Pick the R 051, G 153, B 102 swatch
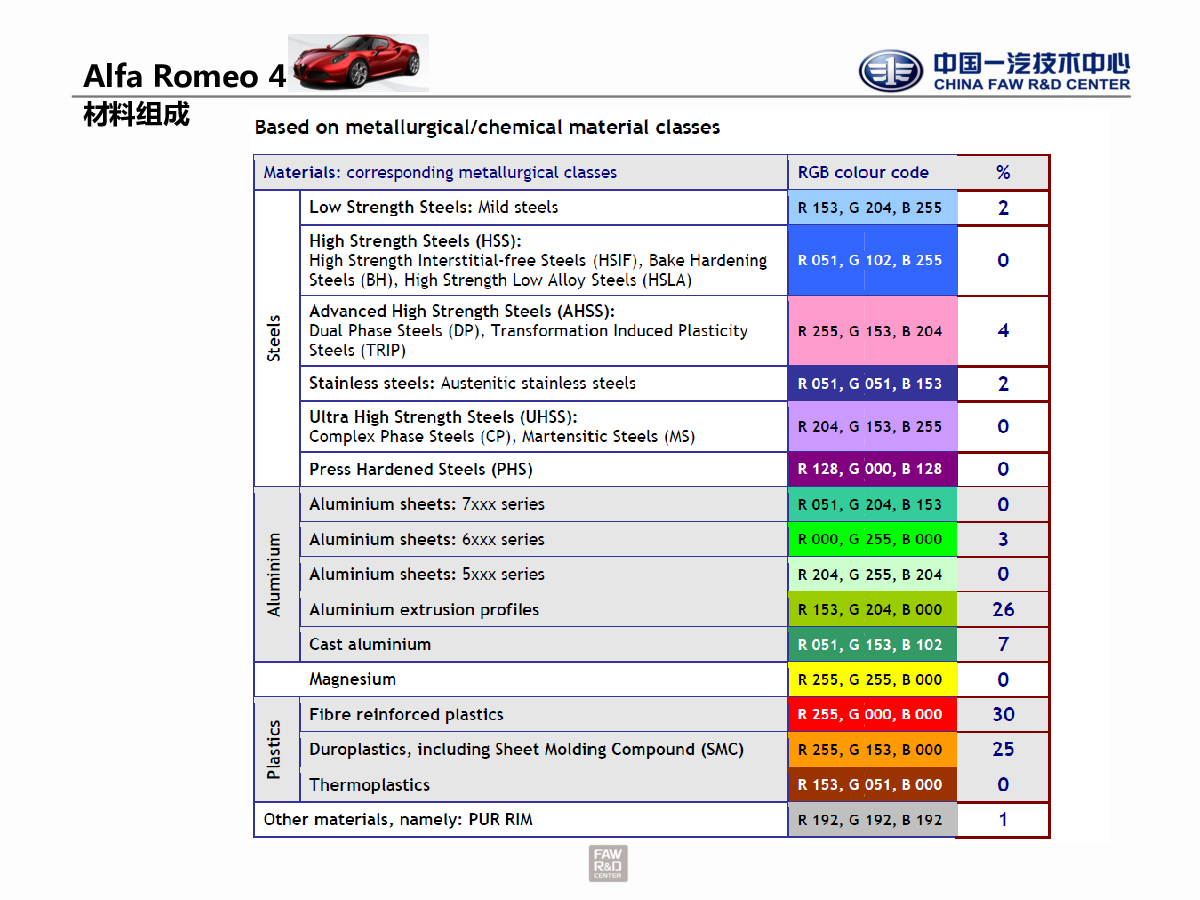Viewport: 1200px width, 900px height. (x=872, y=644)
